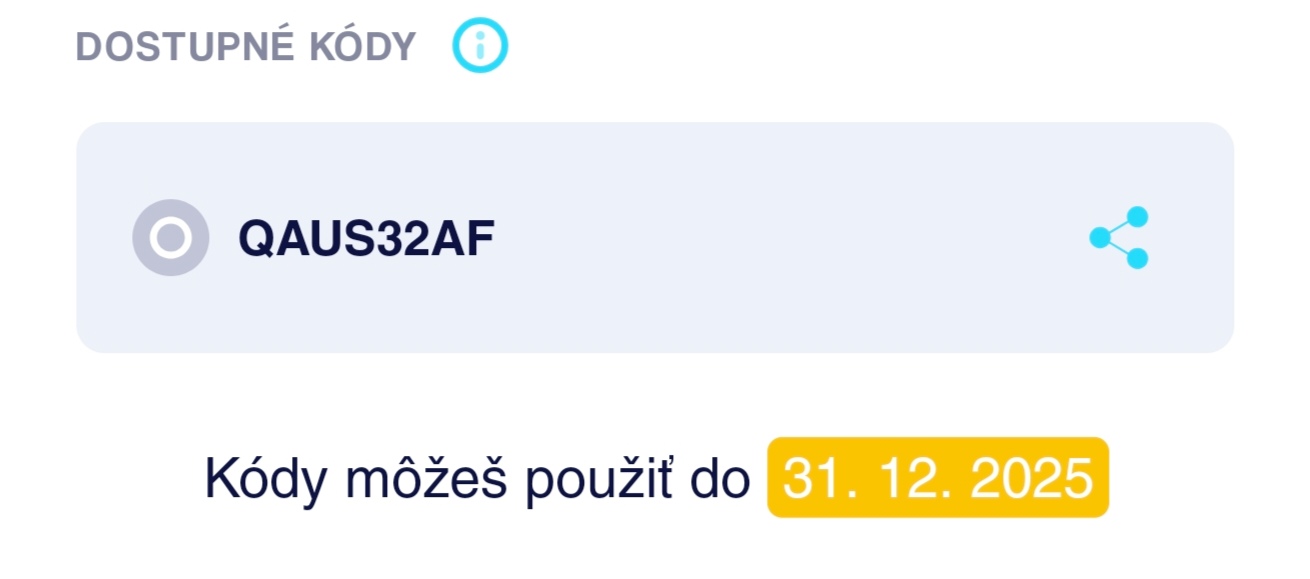1310x579 pixels.
Task: Send the code via the share icon
Action: tap(1119, 237)
